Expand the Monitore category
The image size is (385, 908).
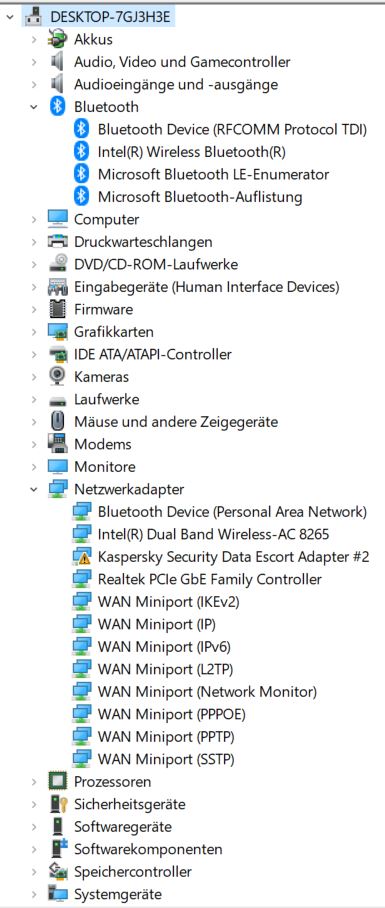34,467
